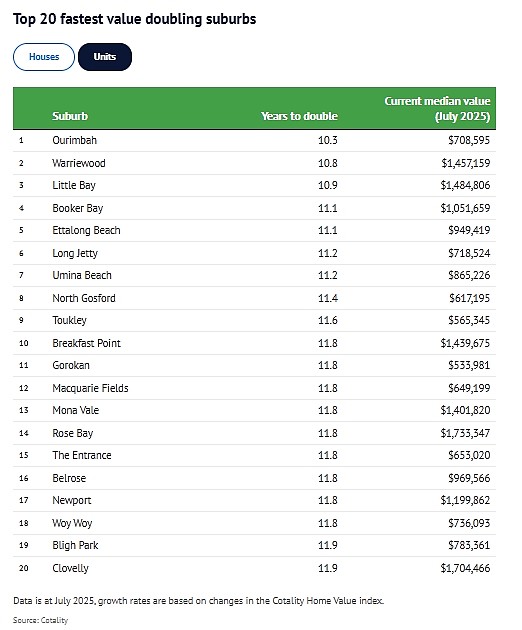Image resolution: width=522 pixels, height=630 pixels.
Task: Switch to the Houses tab
Action: [x=44, y=57]
